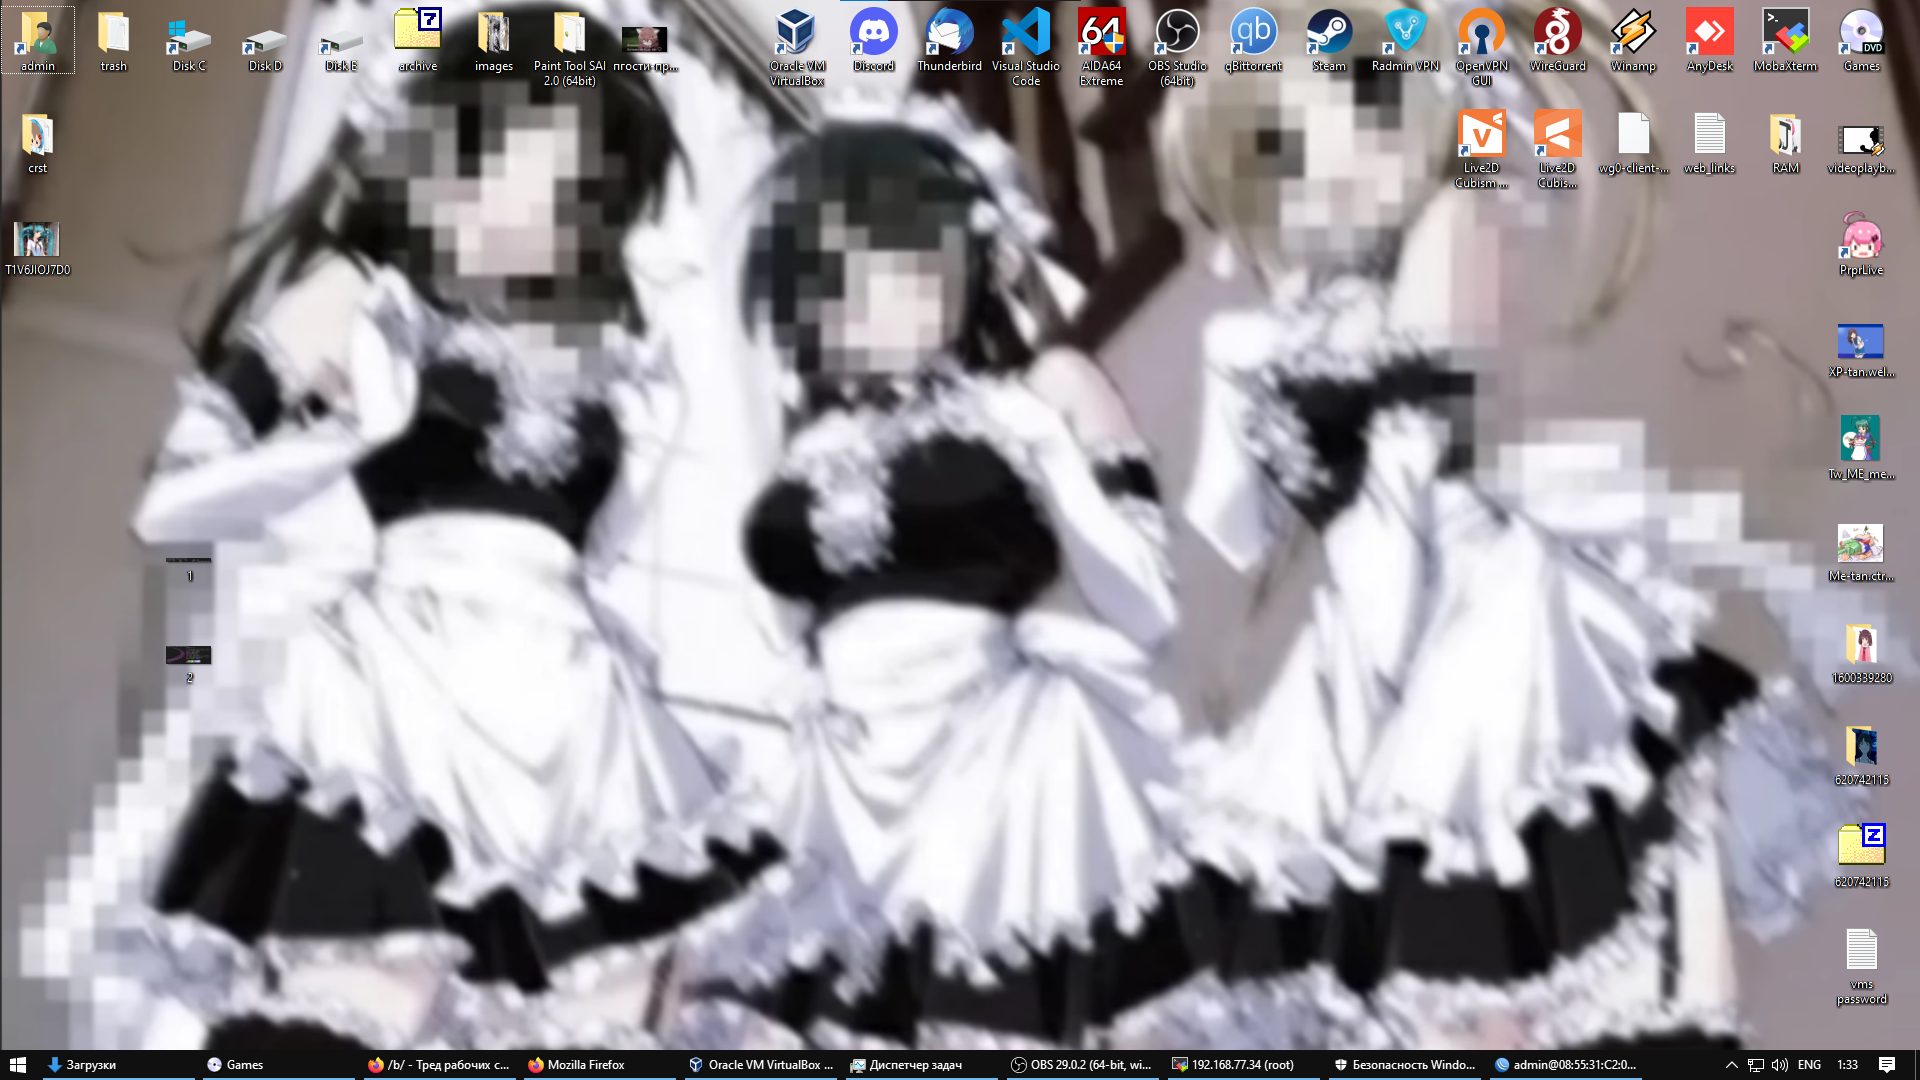The width and height of the screenshot is (1920, 1080).
Task: Expand hidden system tray icons
Action: tap(1731, 1065)
